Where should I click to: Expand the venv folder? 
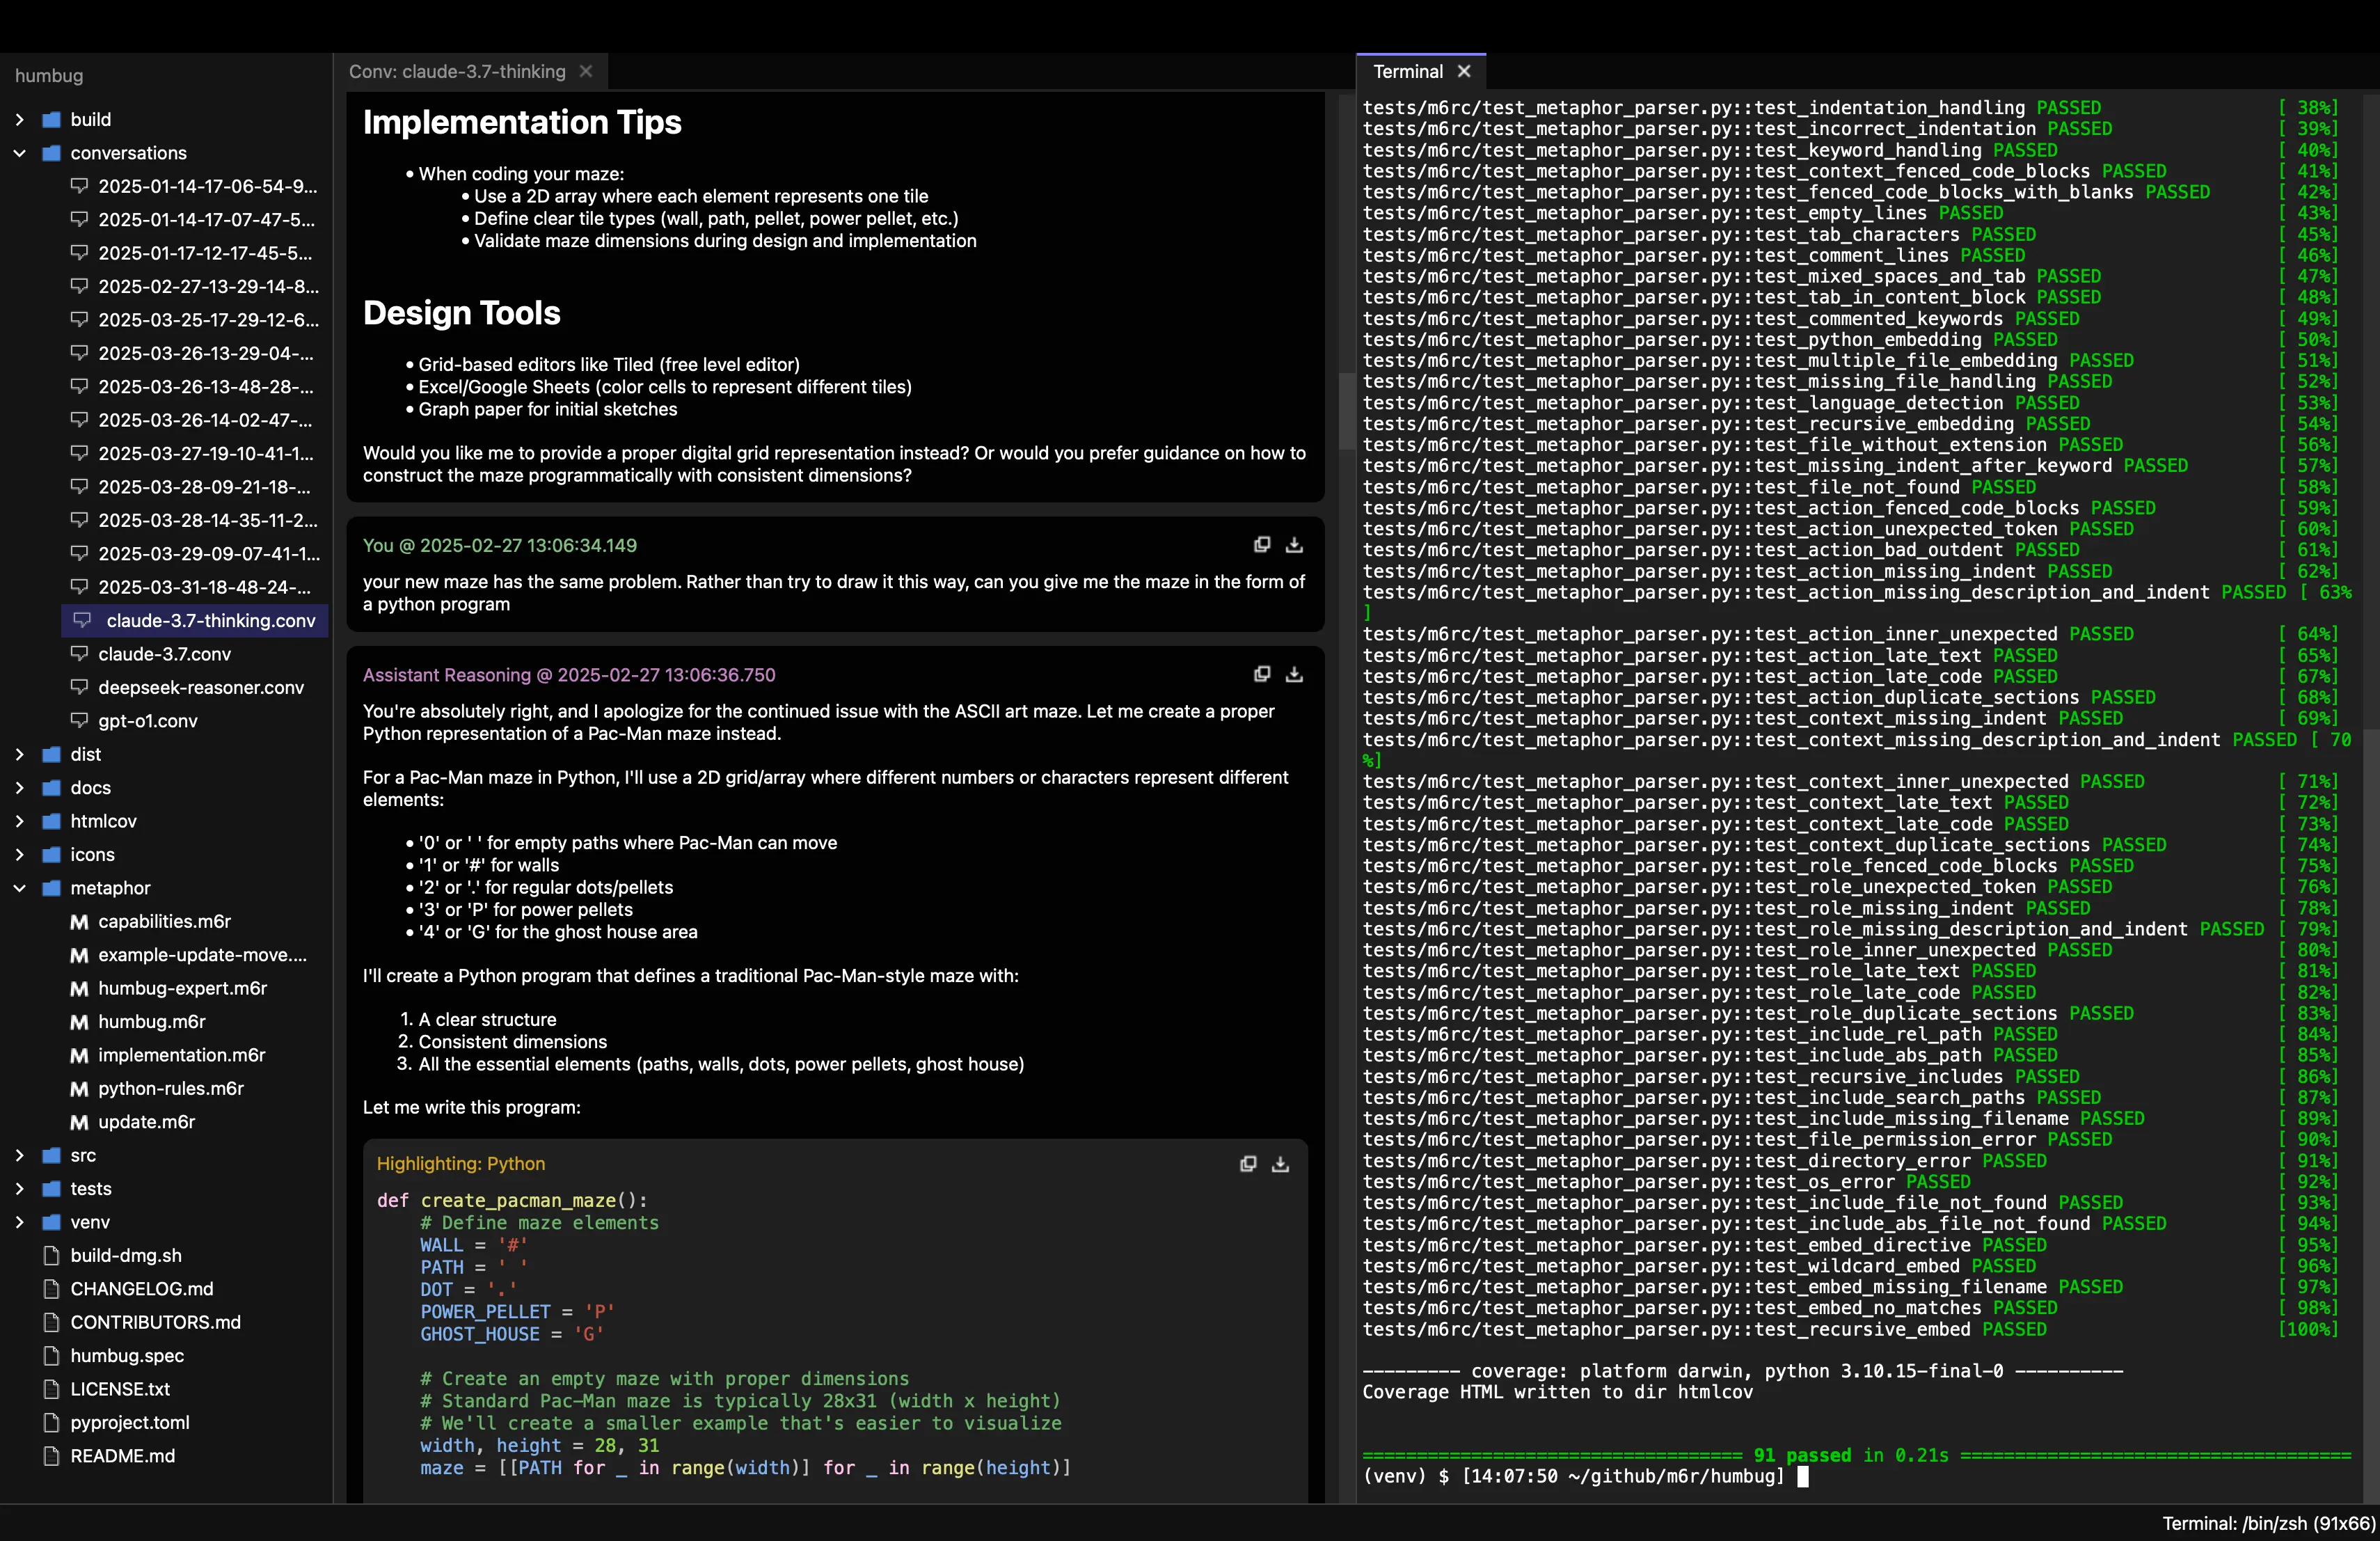point(19,1222)
